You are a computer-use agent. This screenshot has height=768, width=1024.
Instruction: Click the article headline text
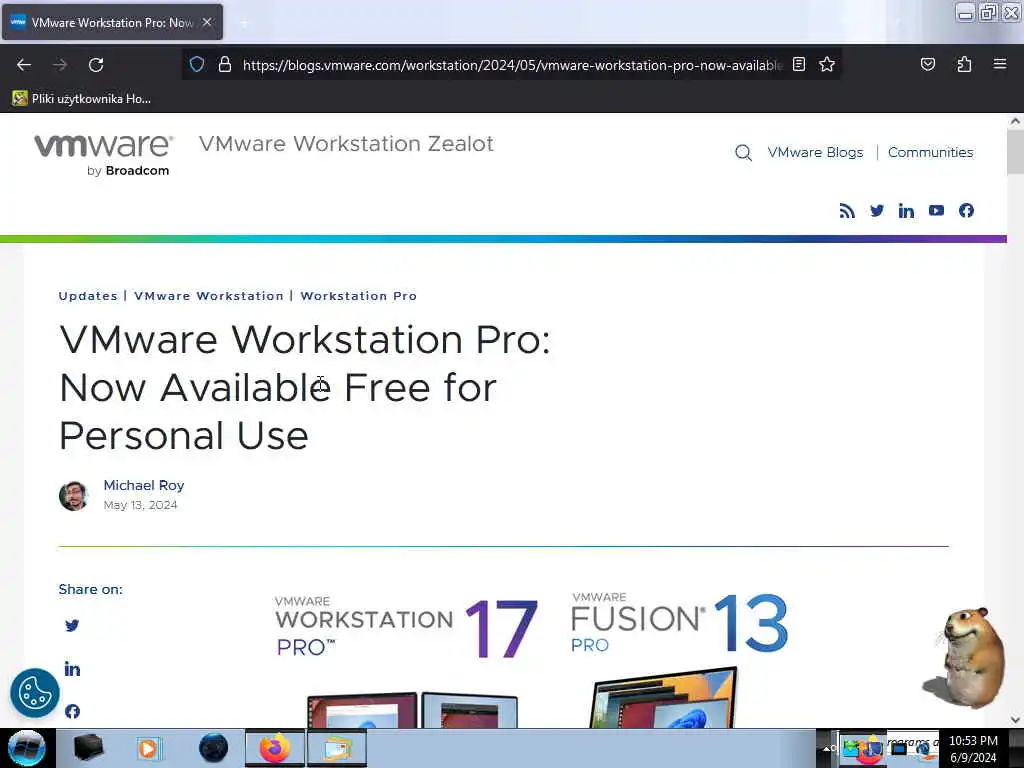click(305, 387)
